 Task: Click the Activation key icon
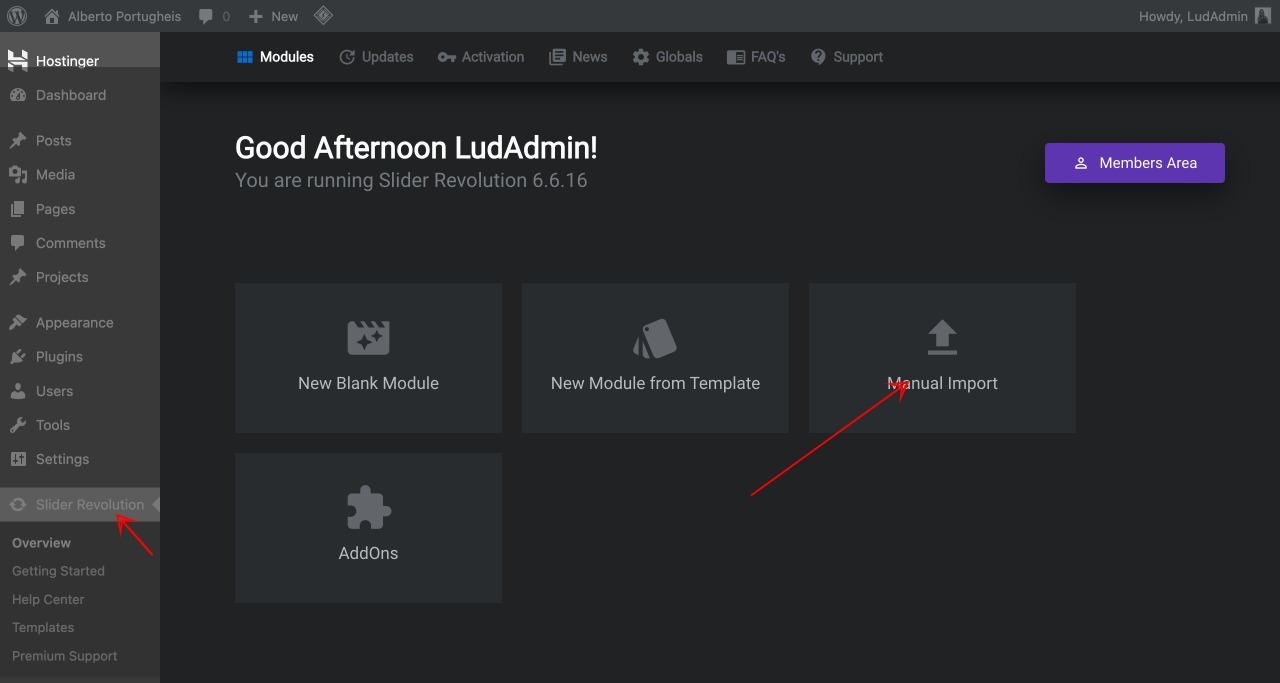(x=447, y=57)
